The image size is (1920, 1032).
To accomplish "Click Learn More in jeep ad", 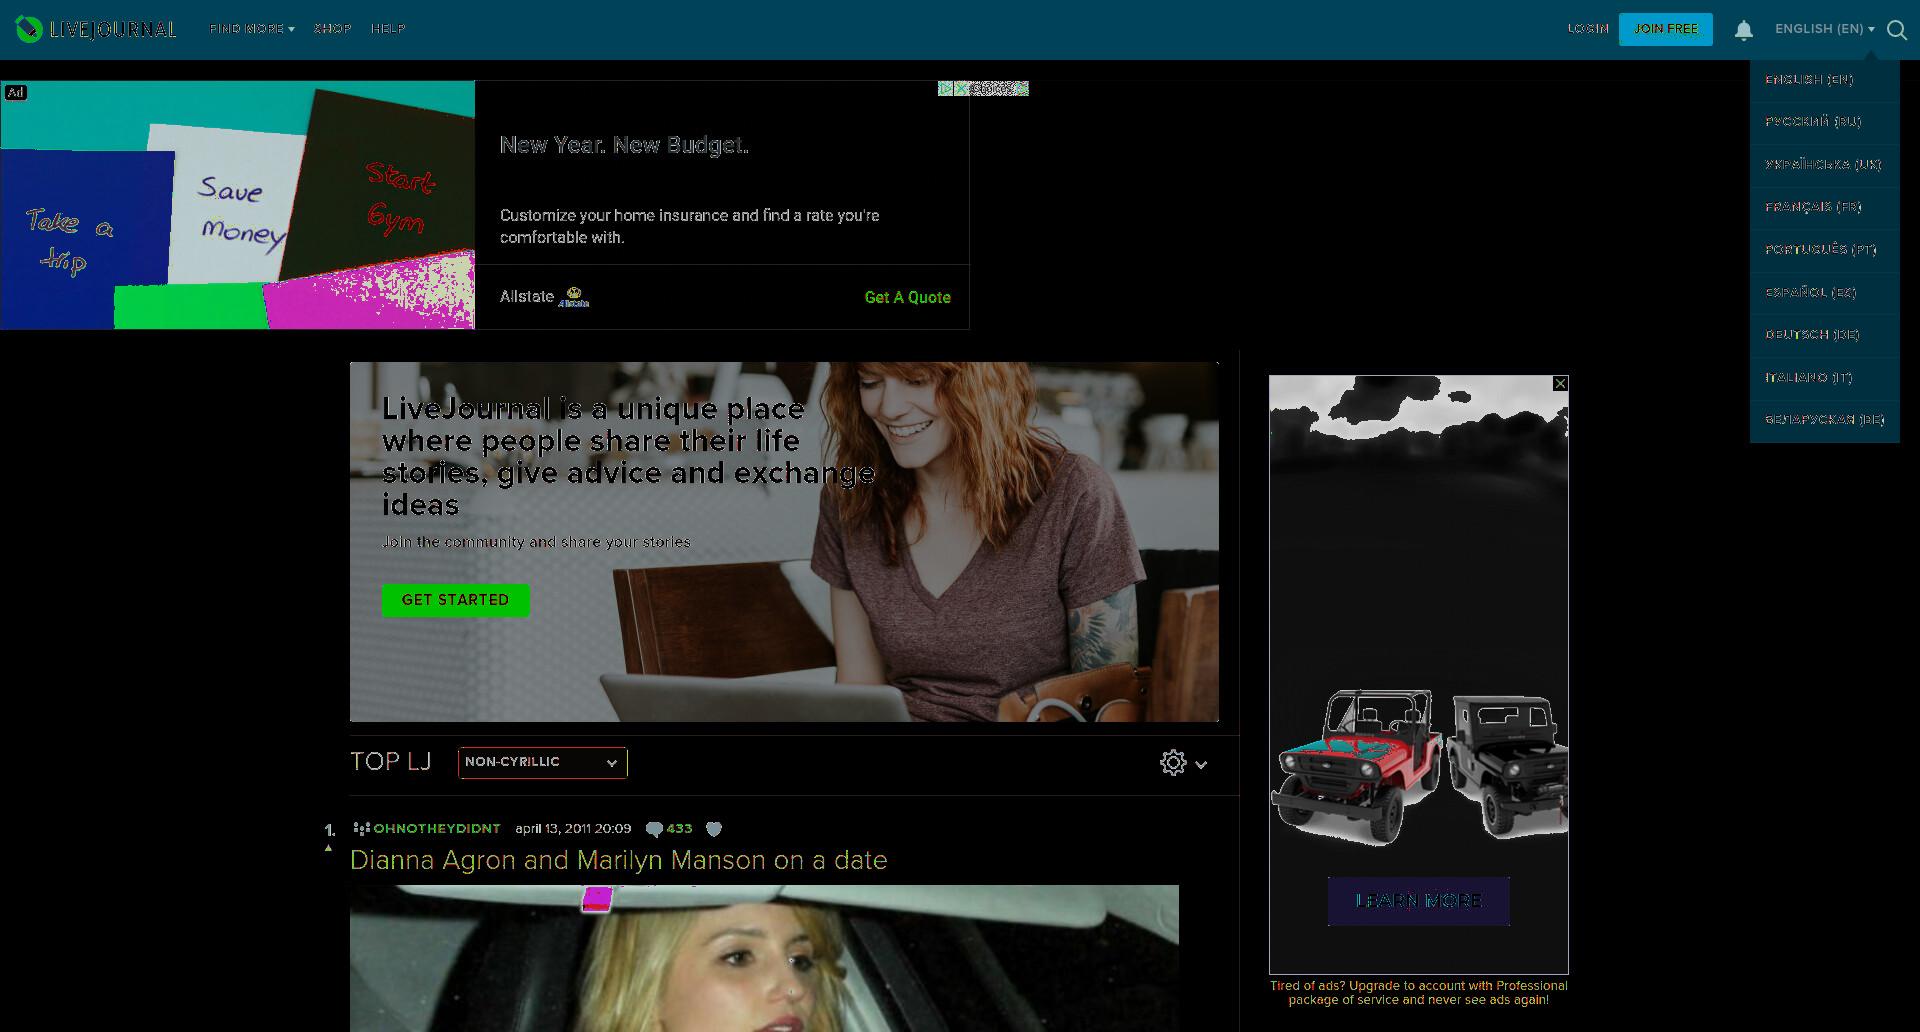I will pos(1418,901).
